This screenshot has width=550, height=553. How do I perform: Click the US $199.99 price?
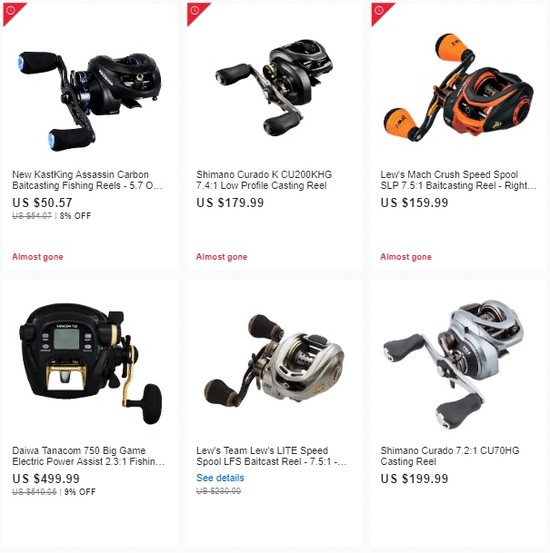point(414,479)
